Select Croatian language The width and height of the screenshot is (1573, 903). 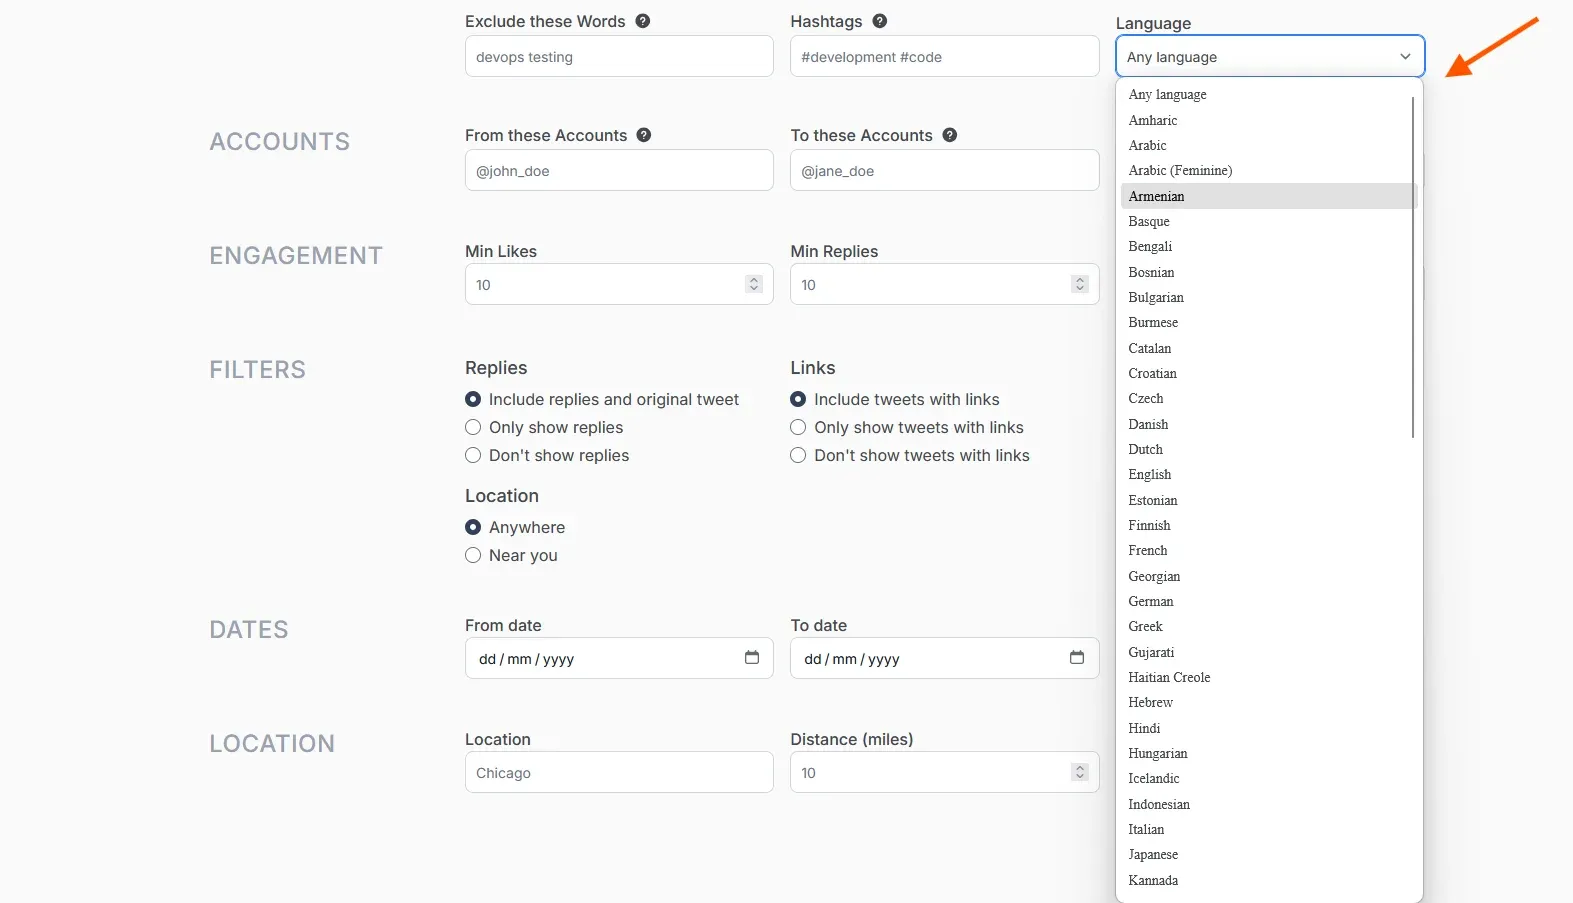tap(1268, 373)
